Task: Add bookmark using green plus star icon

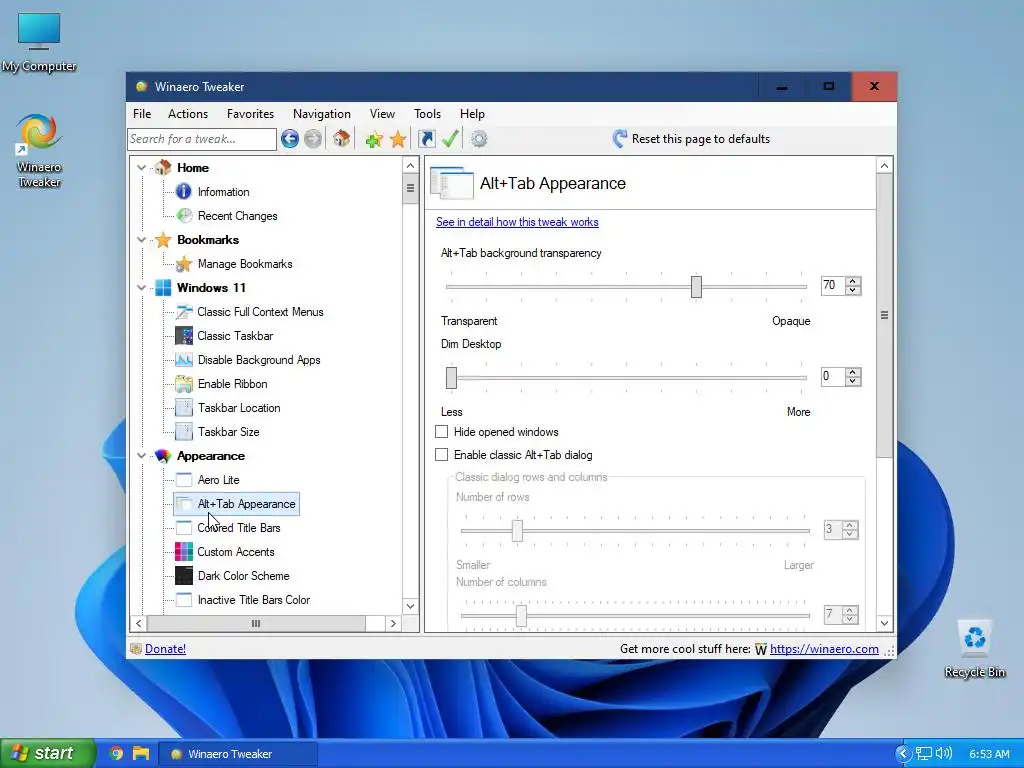Action: (374, 138)
